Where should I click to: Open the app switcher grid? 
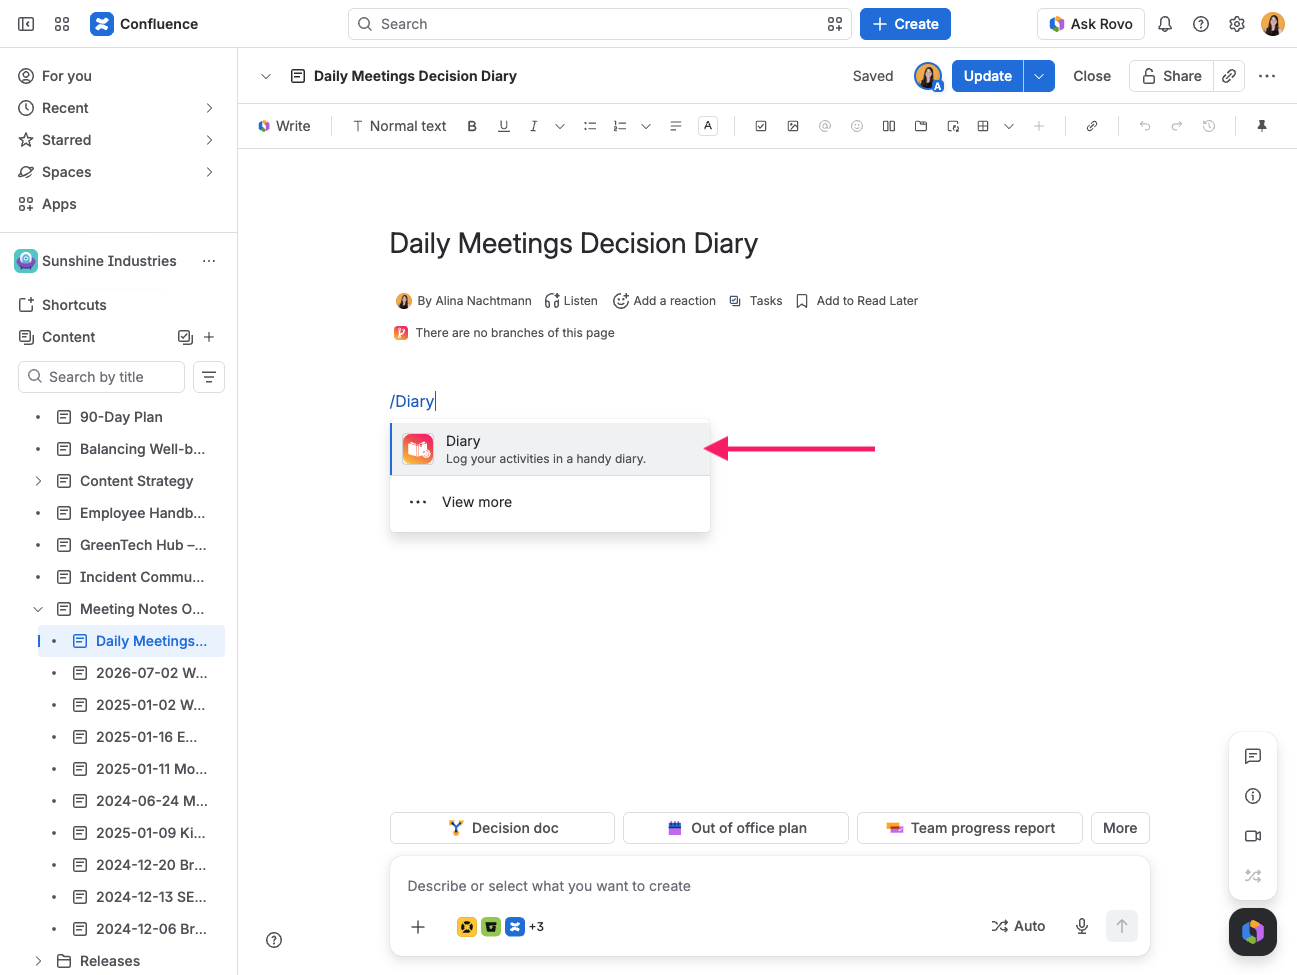62,24
